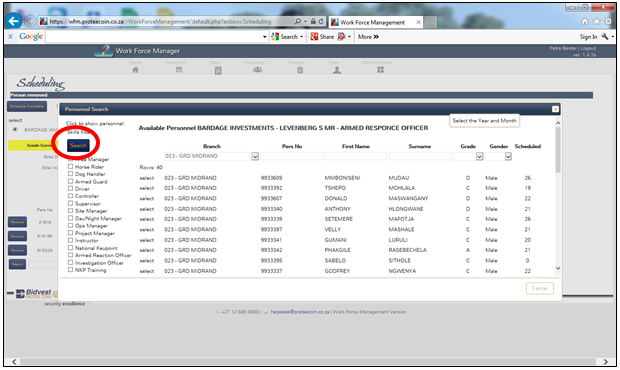Open the Google toolbar wrench settings
The height and width of the screenshot is (370, 620).
[x=605, y=37]
